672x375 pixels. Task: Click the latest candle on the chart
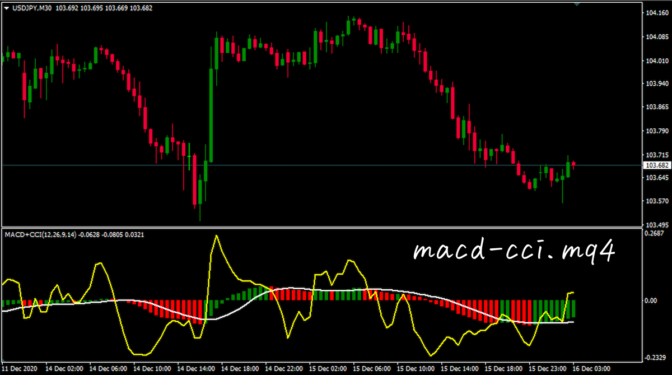click(573, 165)
